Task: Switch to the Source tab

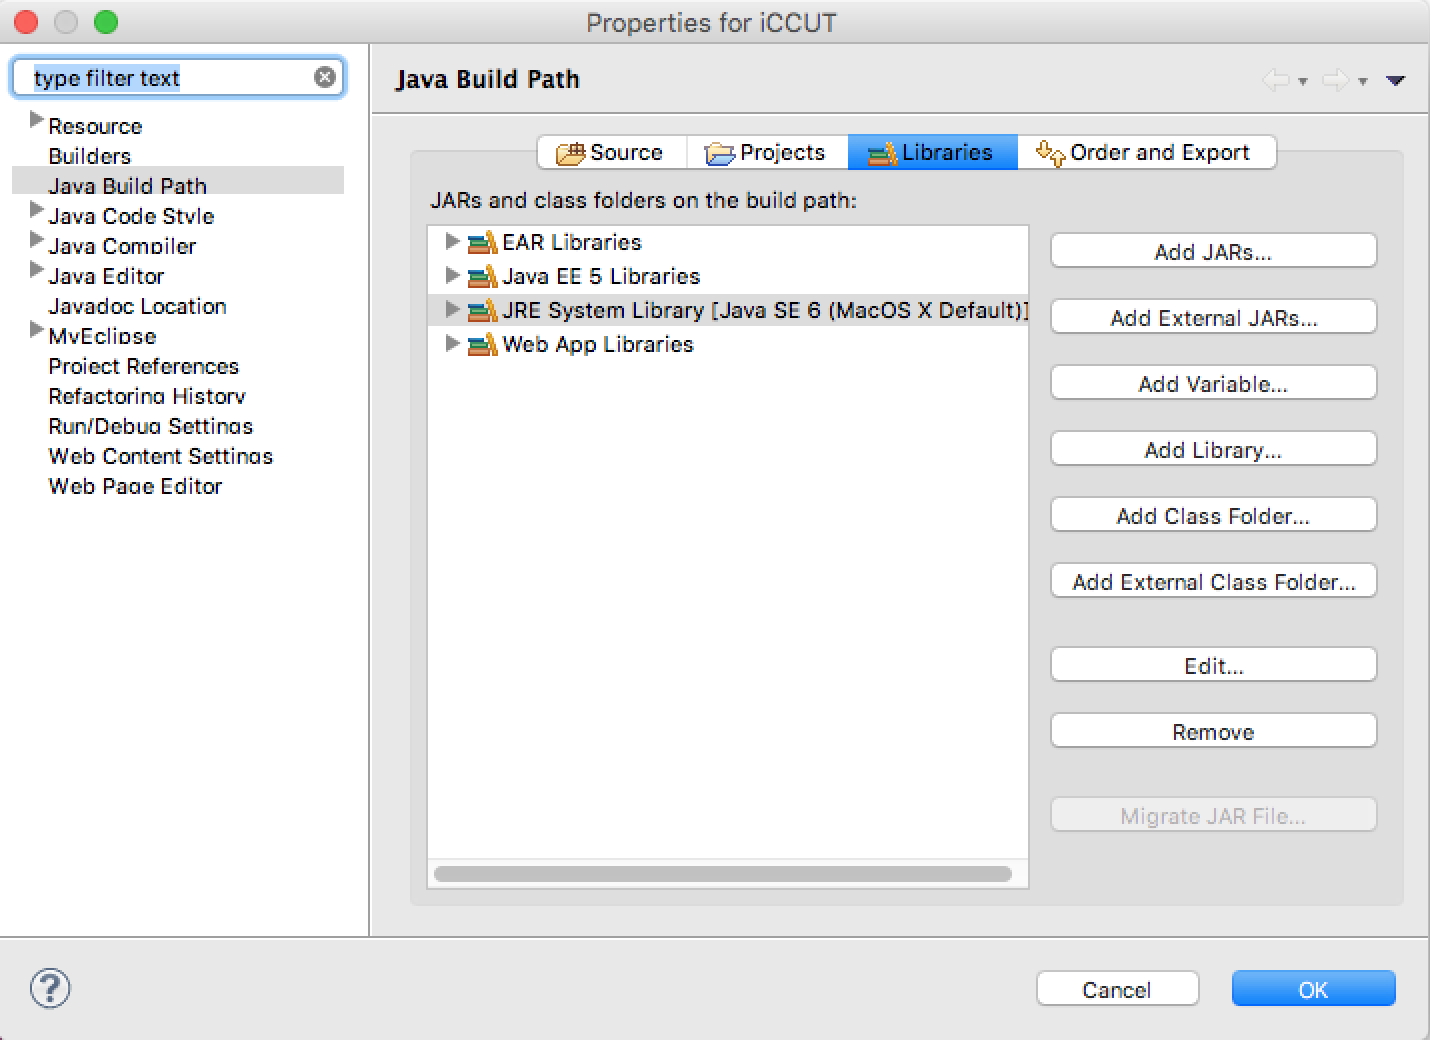Action: click(612, 152)
